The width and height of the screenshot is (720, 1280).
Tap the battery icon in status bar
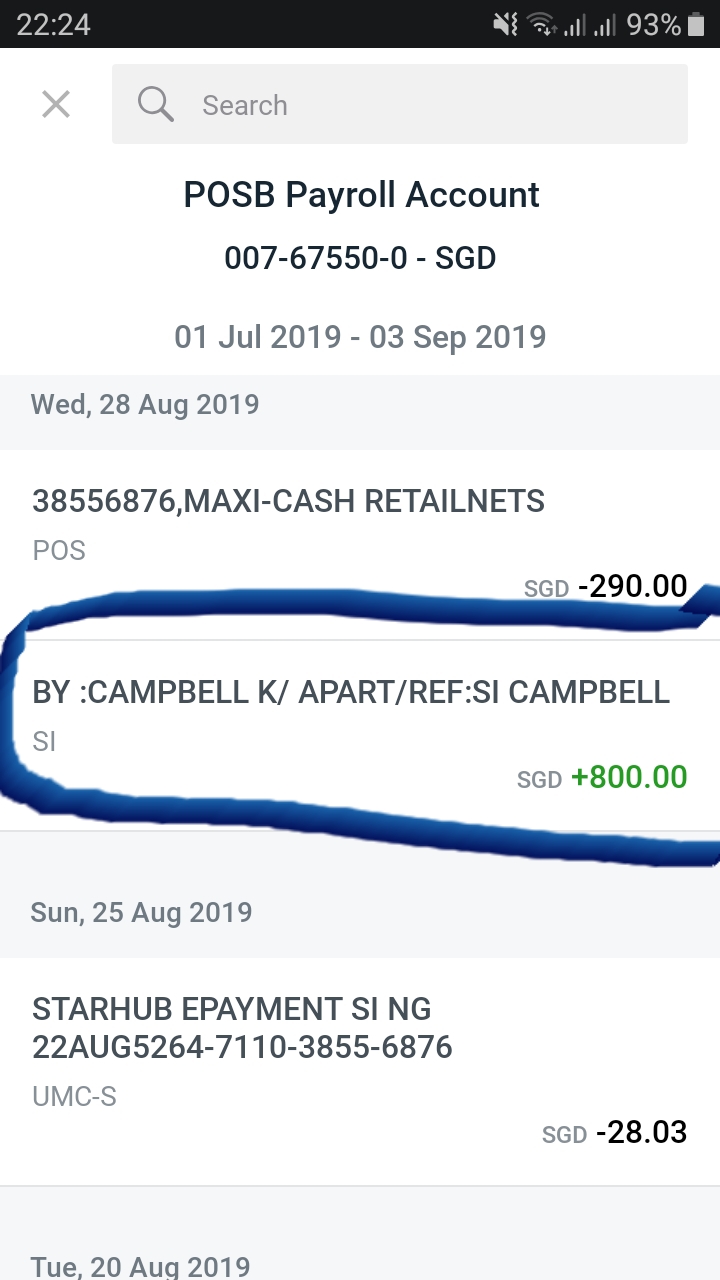click(697, 24)
